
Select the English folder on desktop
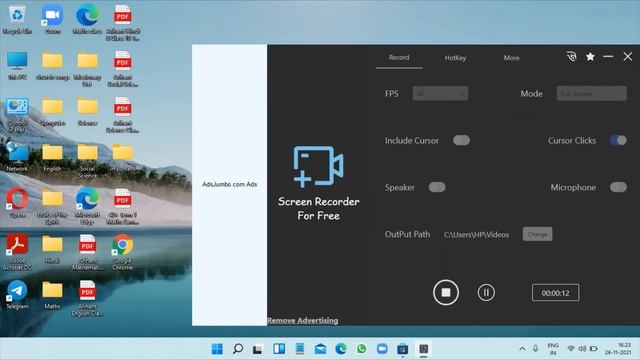[52, 158]
